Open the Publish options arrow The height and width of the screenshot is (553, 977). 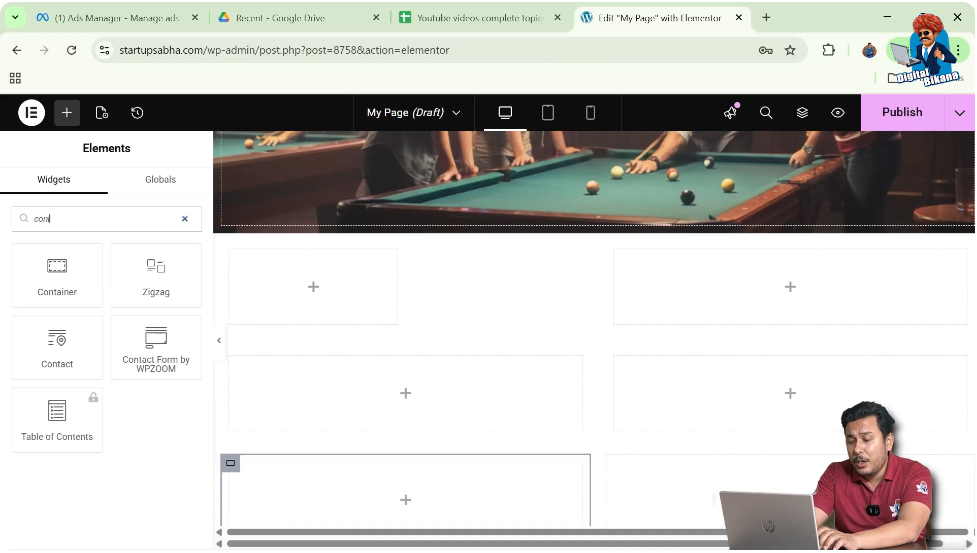click(960, 113)
